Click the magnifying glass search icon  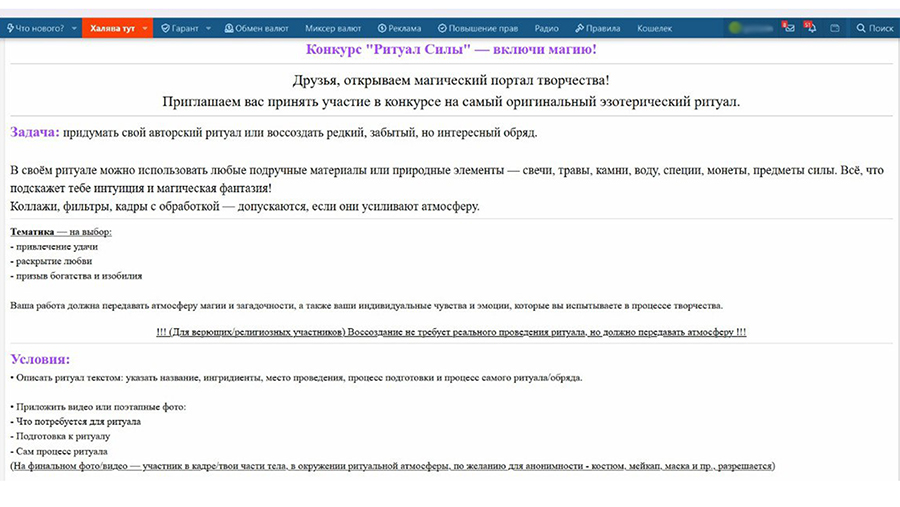(x=860, y=28)
